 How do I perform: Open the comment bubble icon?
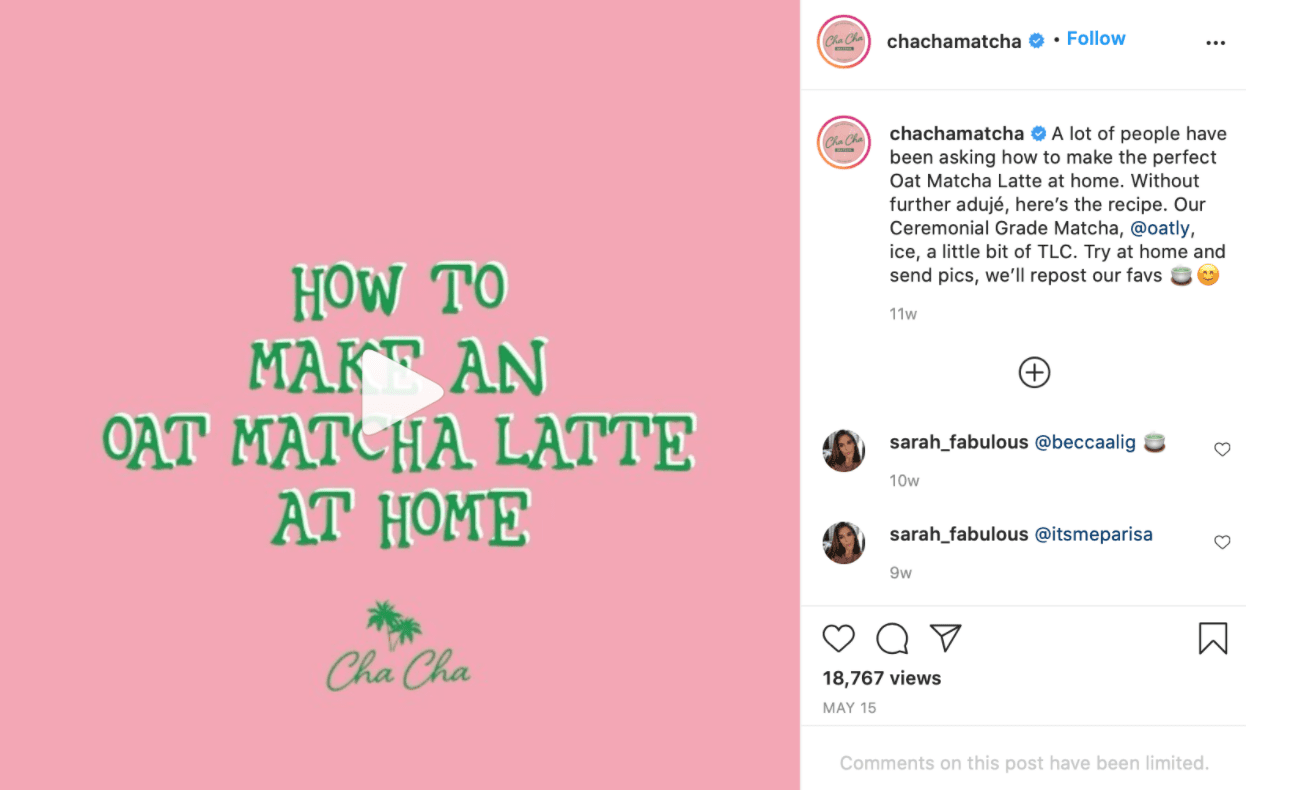click(x=892, y=638)
